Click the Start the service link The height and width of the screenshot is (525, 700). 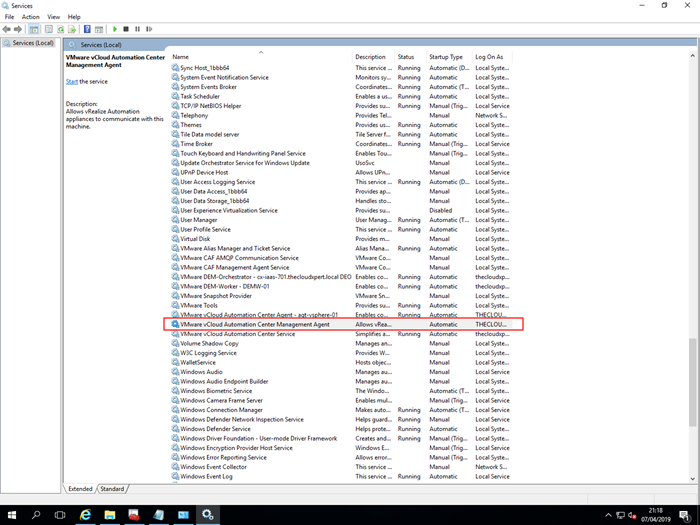click(72, 81)
